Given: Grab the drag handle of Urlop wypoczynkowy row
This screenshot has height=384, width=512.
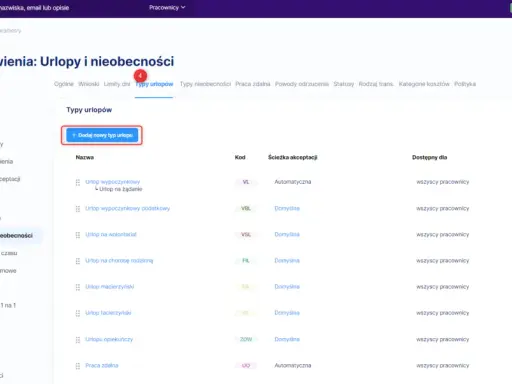Looking at the screenshot, I should tap(78, 182).
